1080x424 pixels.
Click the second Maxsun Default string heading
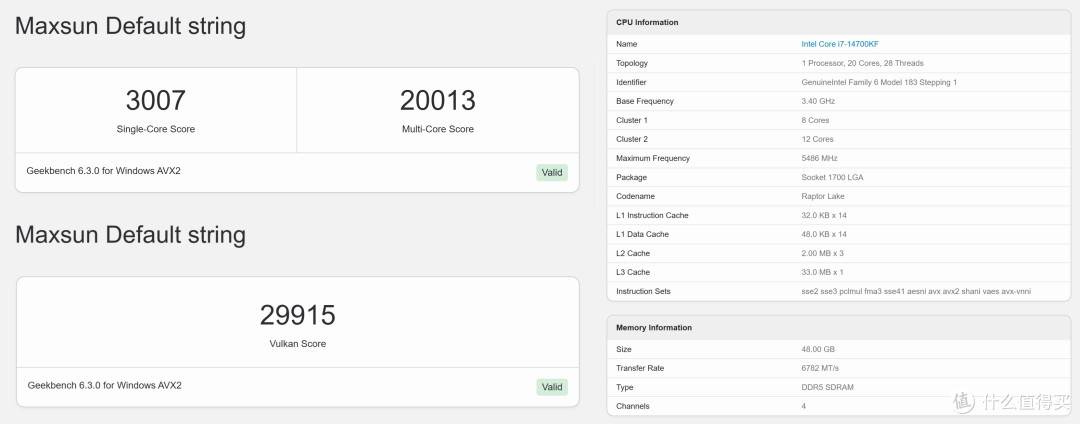[130, 235]
